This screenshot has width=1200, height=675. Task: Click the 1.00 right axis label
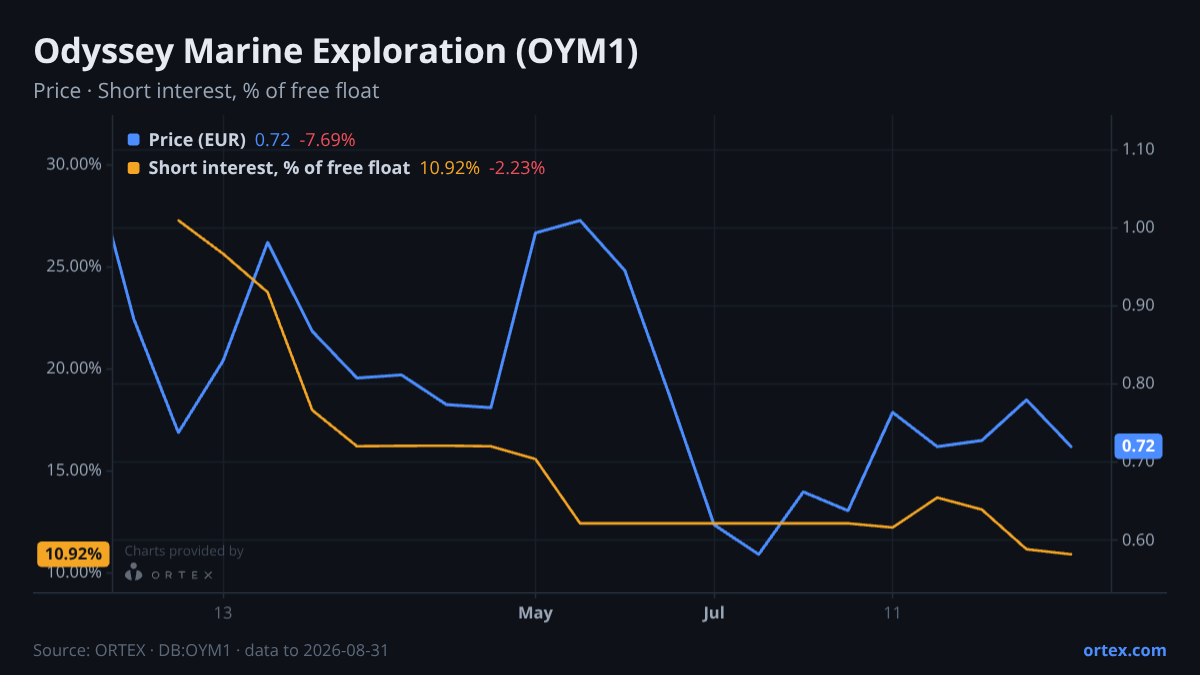coord(1139,227)
